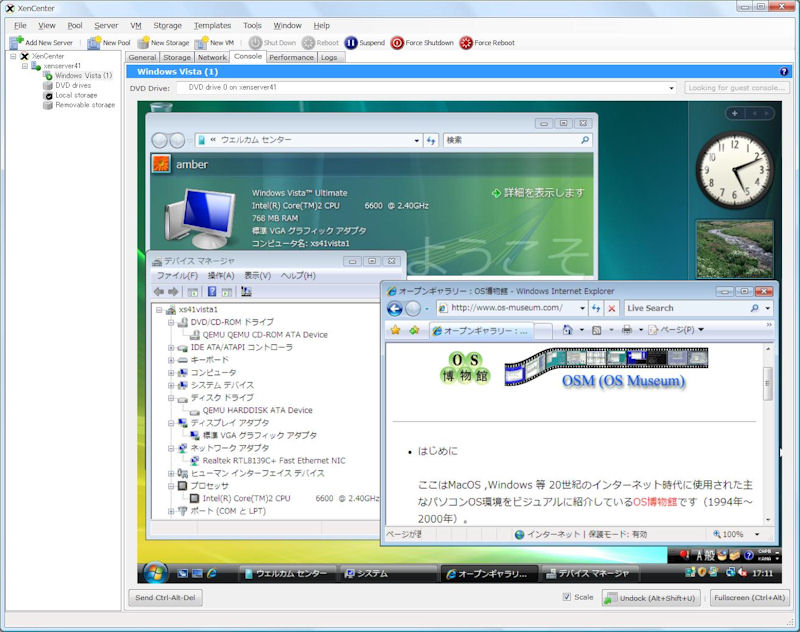Click the Force Shutdown icon
This screenshot has width=800, height=632.
coord(397,43)
